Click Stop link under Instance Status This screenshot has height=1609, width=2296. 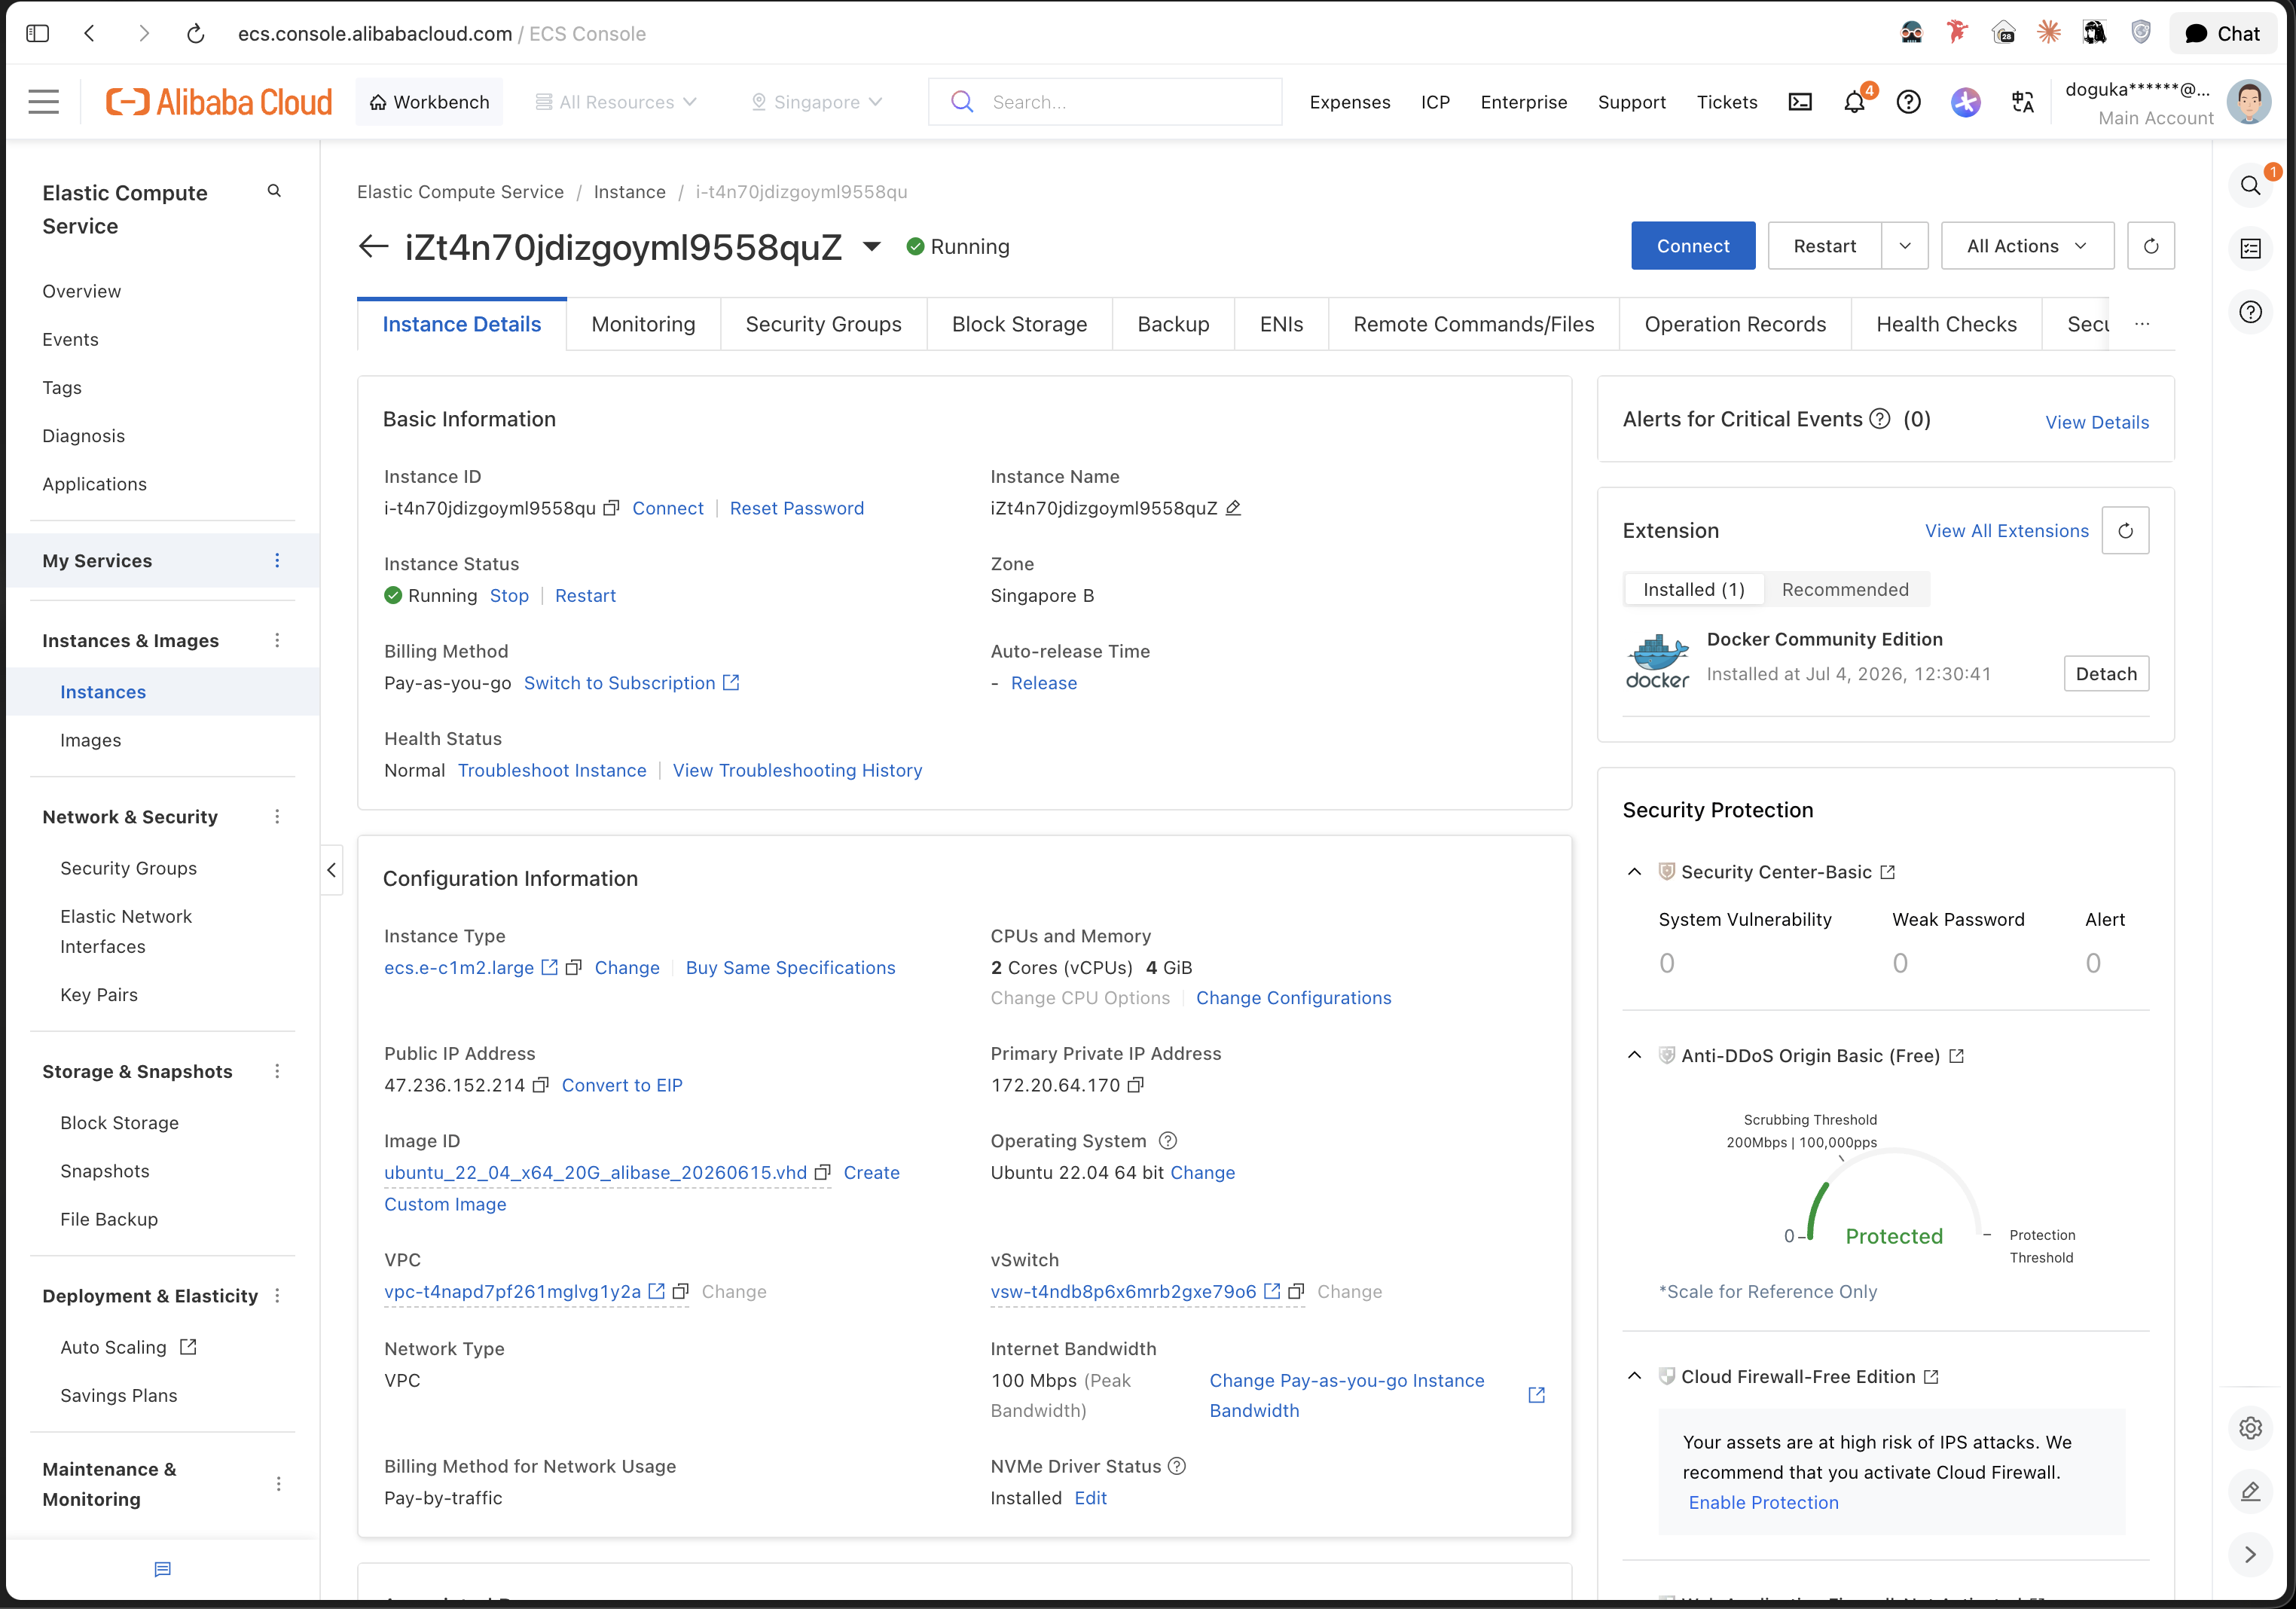pos(509,596)
